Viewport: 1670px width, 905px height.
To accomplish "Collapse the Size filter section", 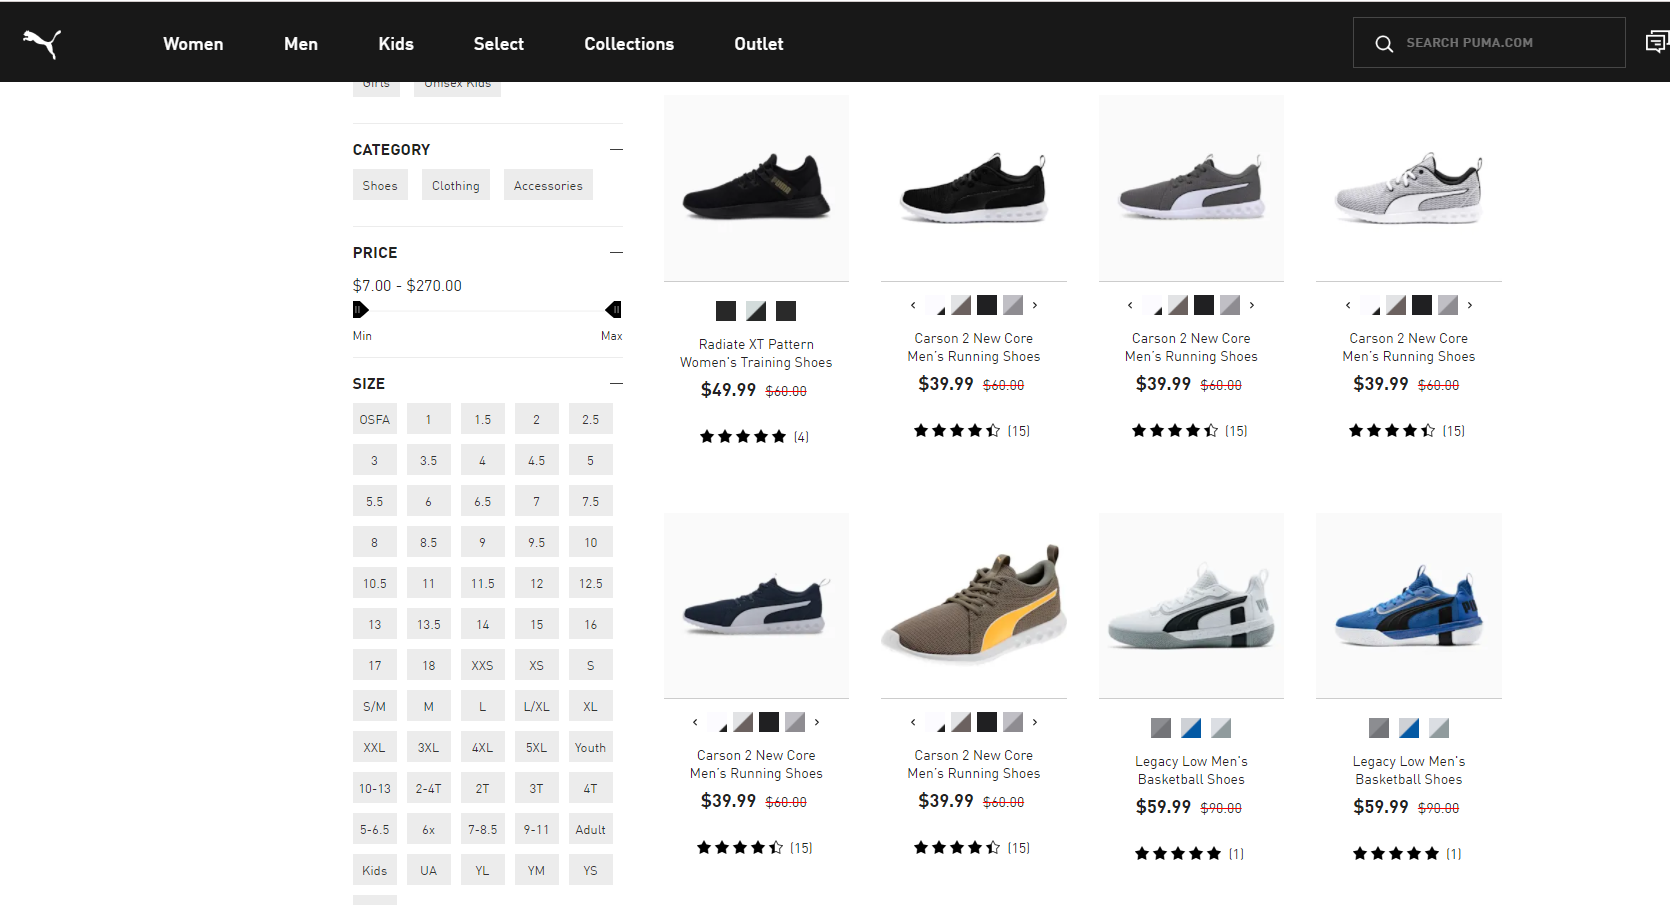I will pyautogui.click(x=616, y=383).
